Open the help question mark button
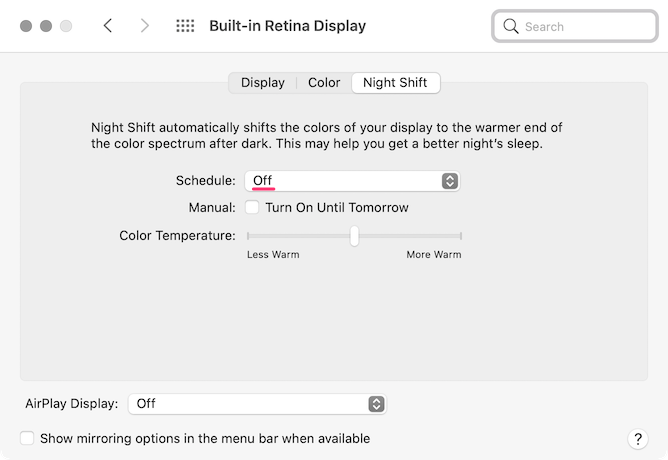This screenshot has height=460, width=668. (637, 439)
